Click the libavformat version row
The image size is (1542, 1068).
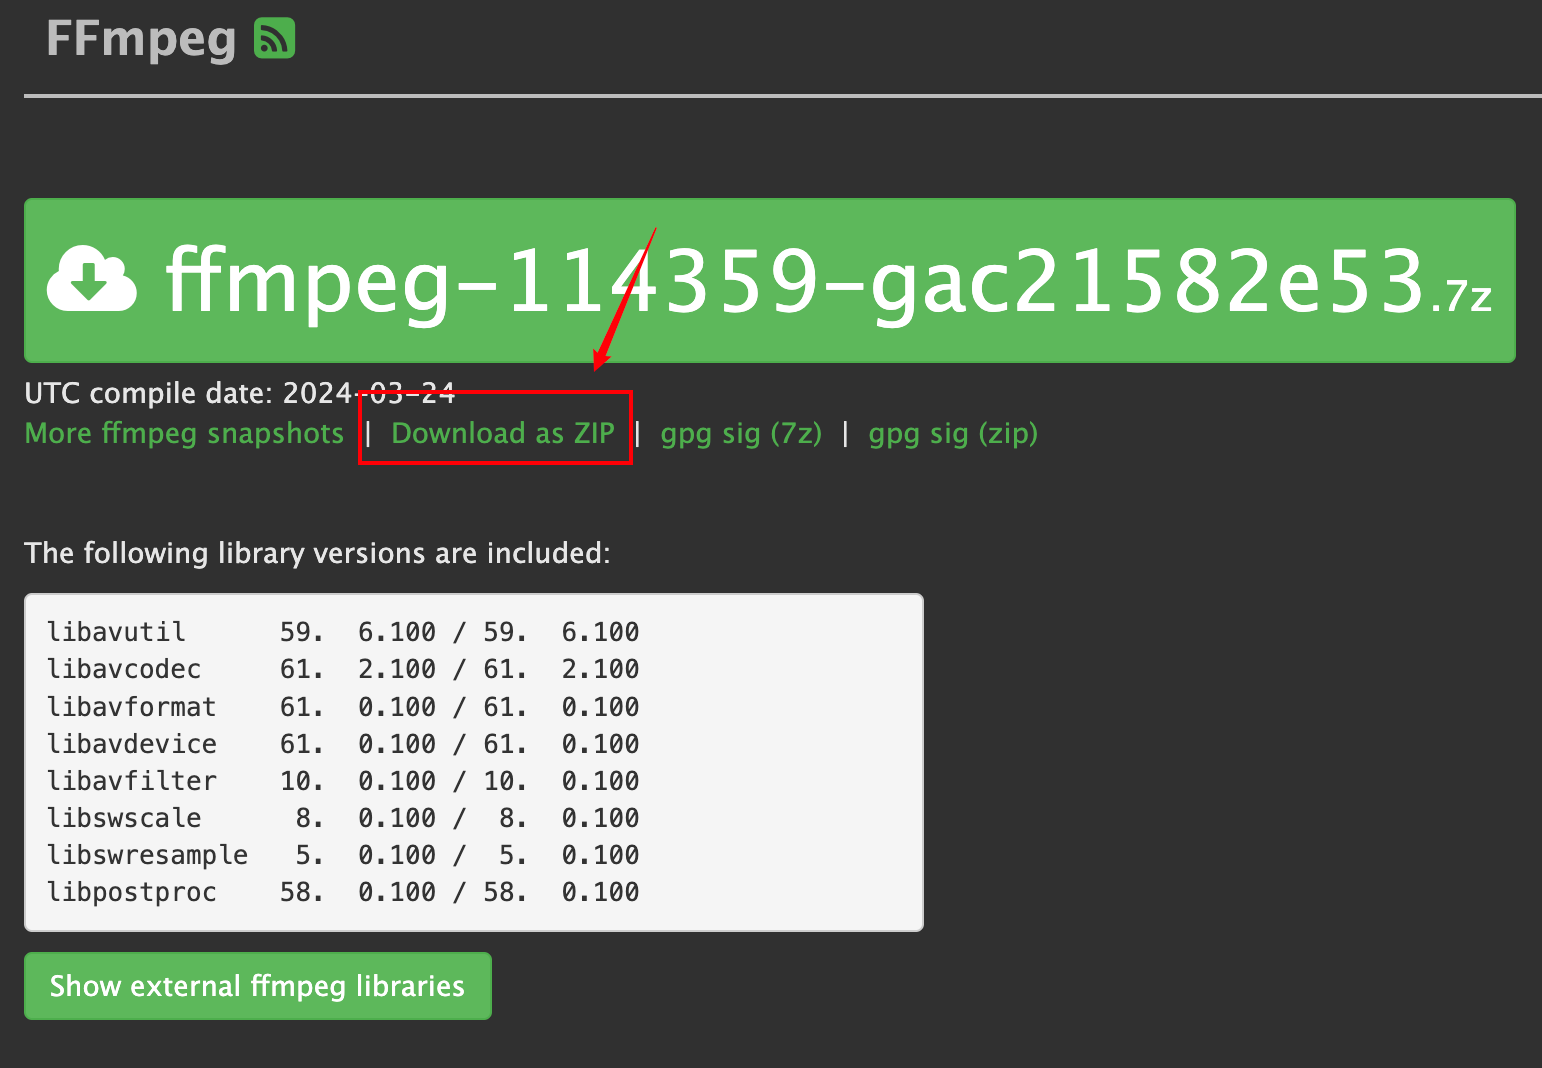click(x=343, y=707)
